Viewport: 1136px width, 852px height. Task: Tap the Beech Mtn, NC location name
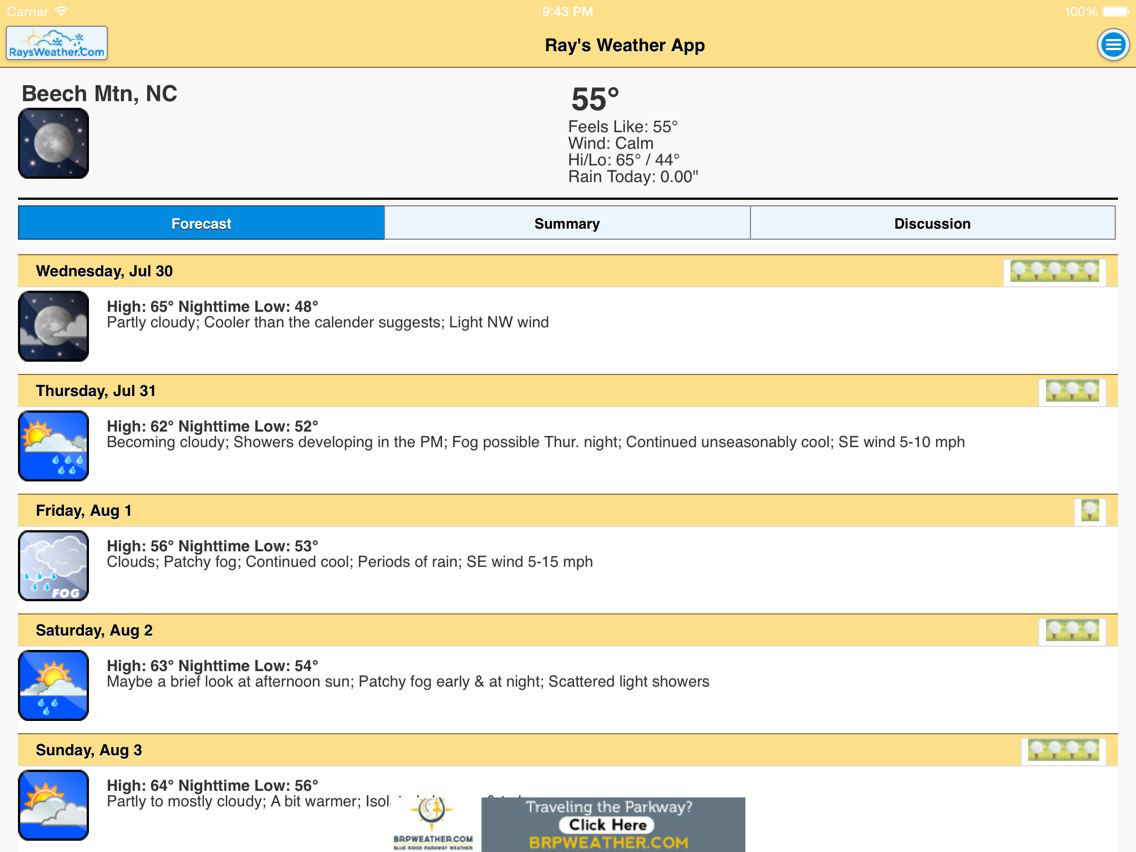[99, 93]
